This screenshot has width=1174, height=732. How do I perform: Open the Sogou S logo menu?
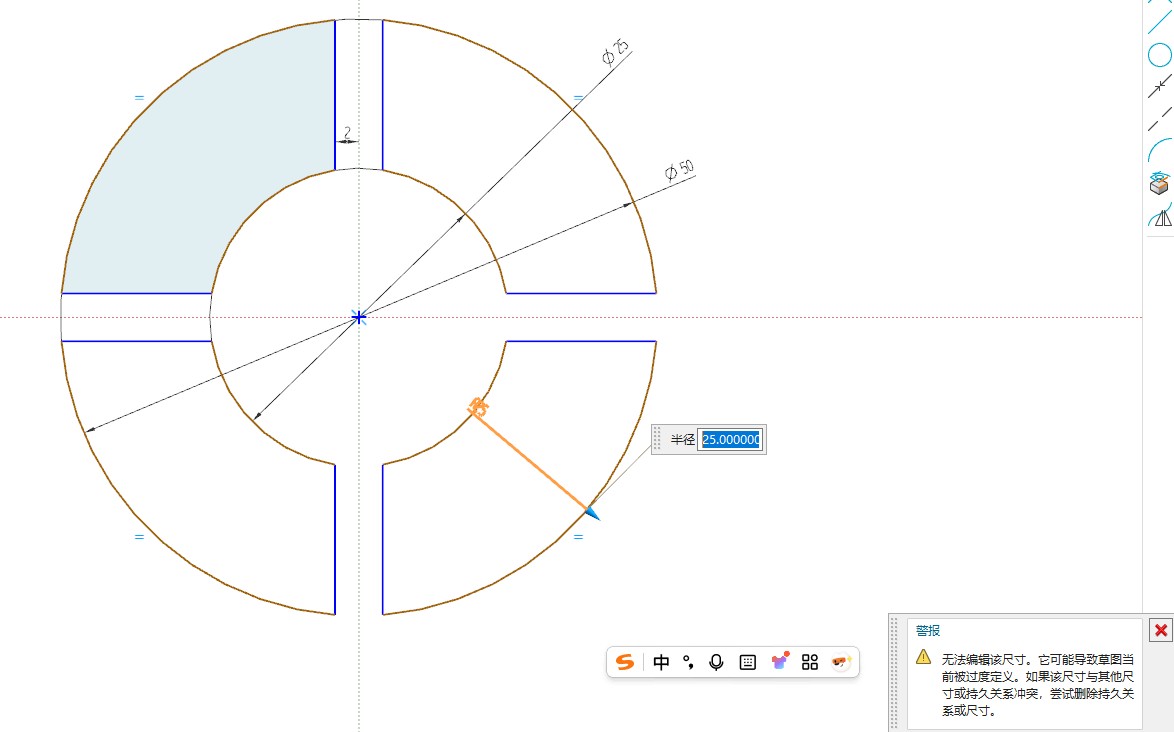[x=625, y=662]
